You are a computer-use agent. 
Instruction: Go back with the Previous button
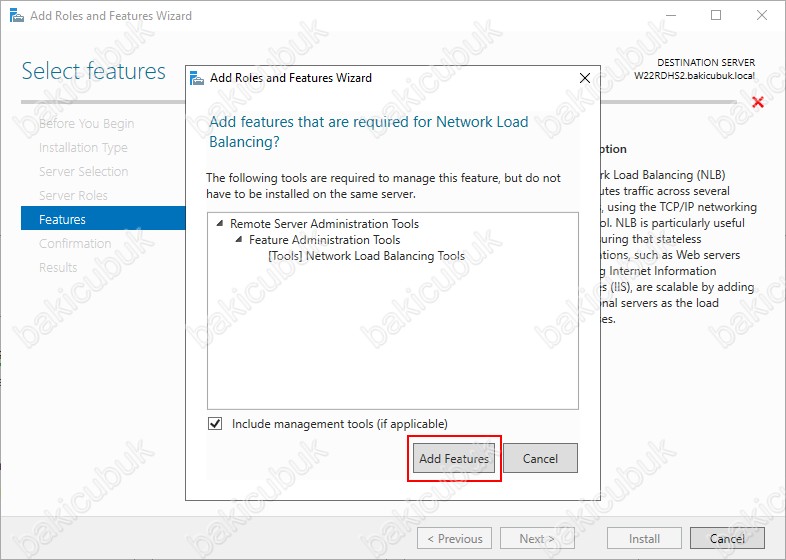pyautogui.click(x=454, y=538)
